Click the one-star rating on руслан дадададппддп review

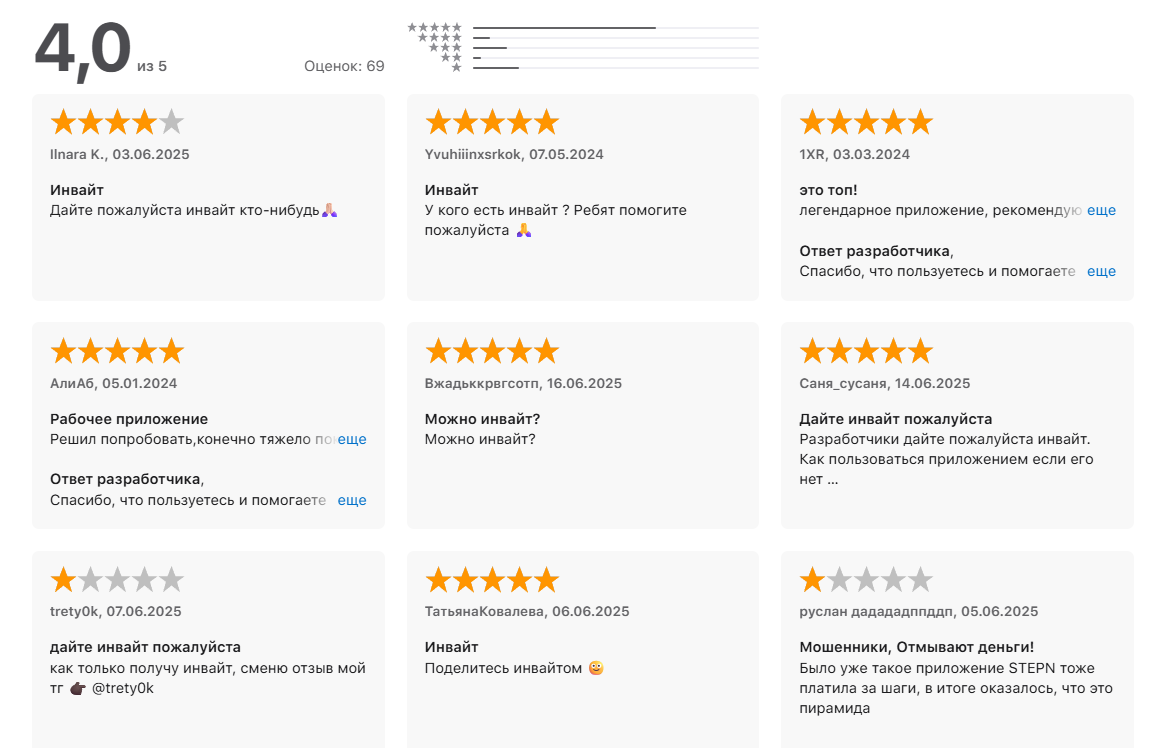coord(866,580)
